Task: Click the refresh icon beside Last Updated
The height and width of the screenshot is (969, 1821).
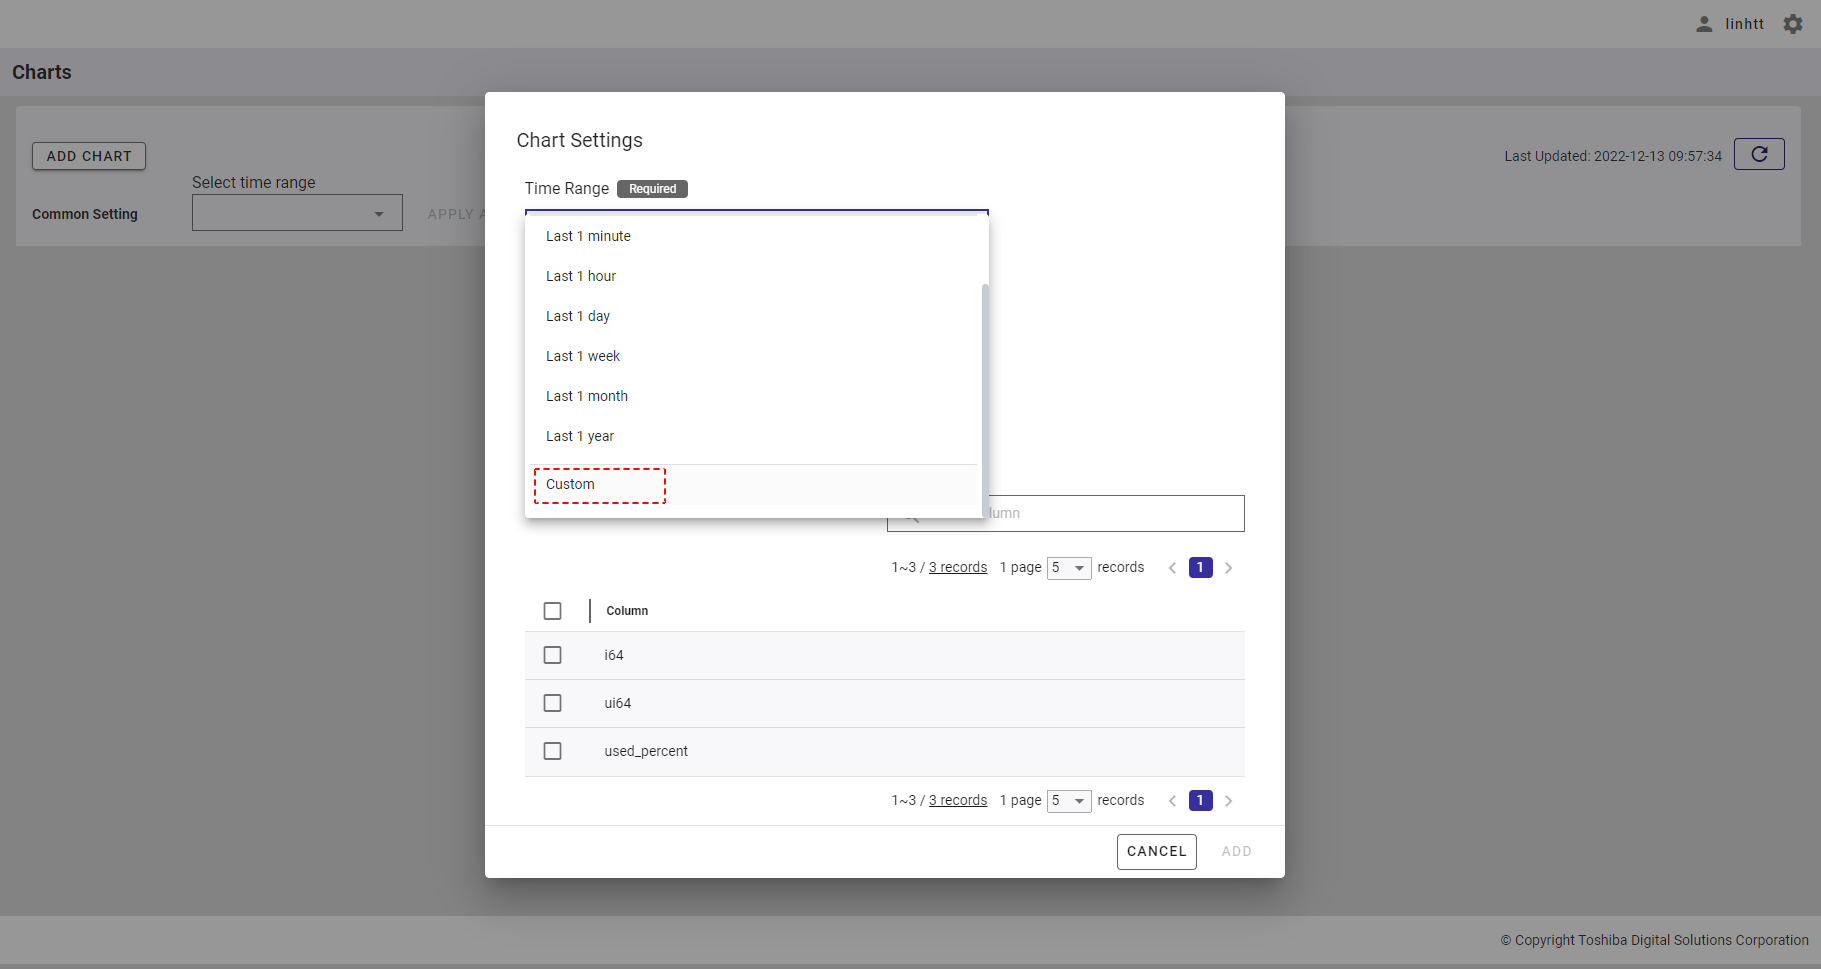Action: pyautogui.click(x=1759, y=155)
